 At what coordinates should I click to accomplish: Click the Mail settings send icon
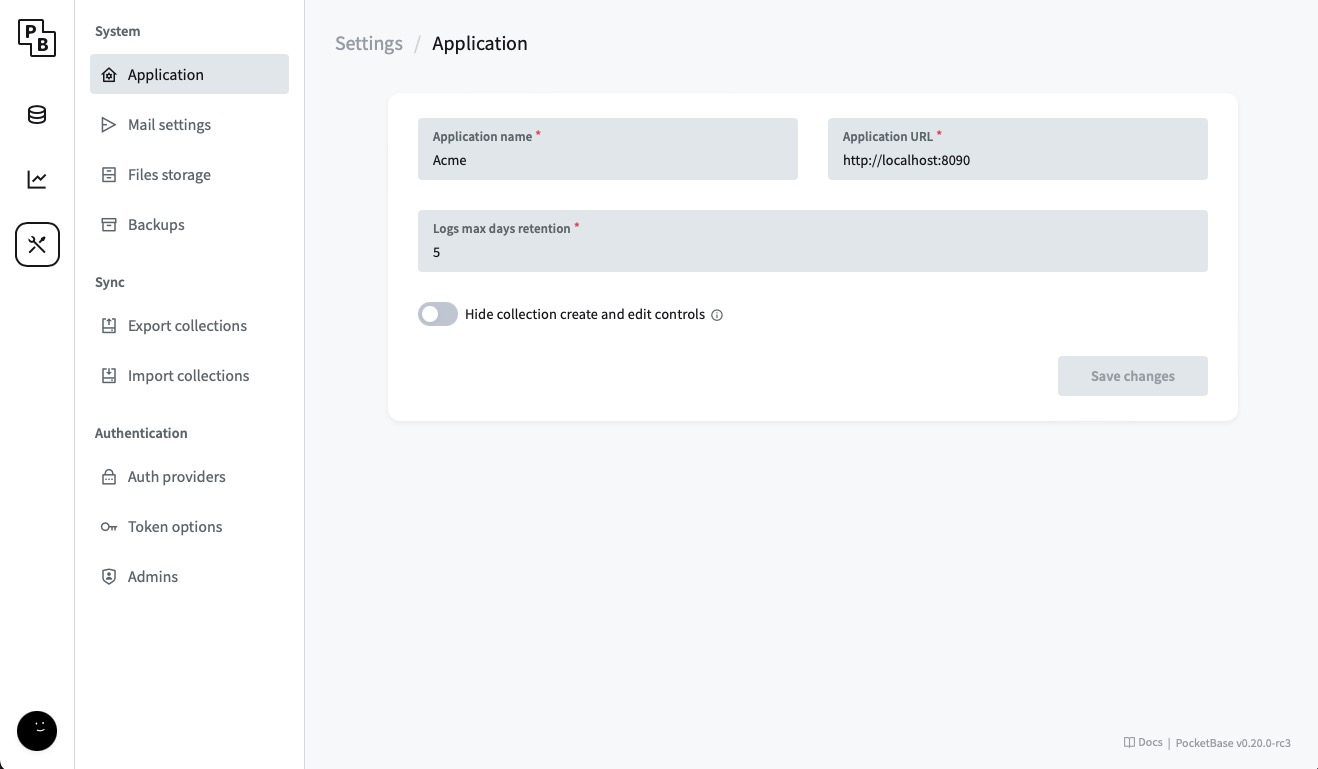[x=109, y=125]
